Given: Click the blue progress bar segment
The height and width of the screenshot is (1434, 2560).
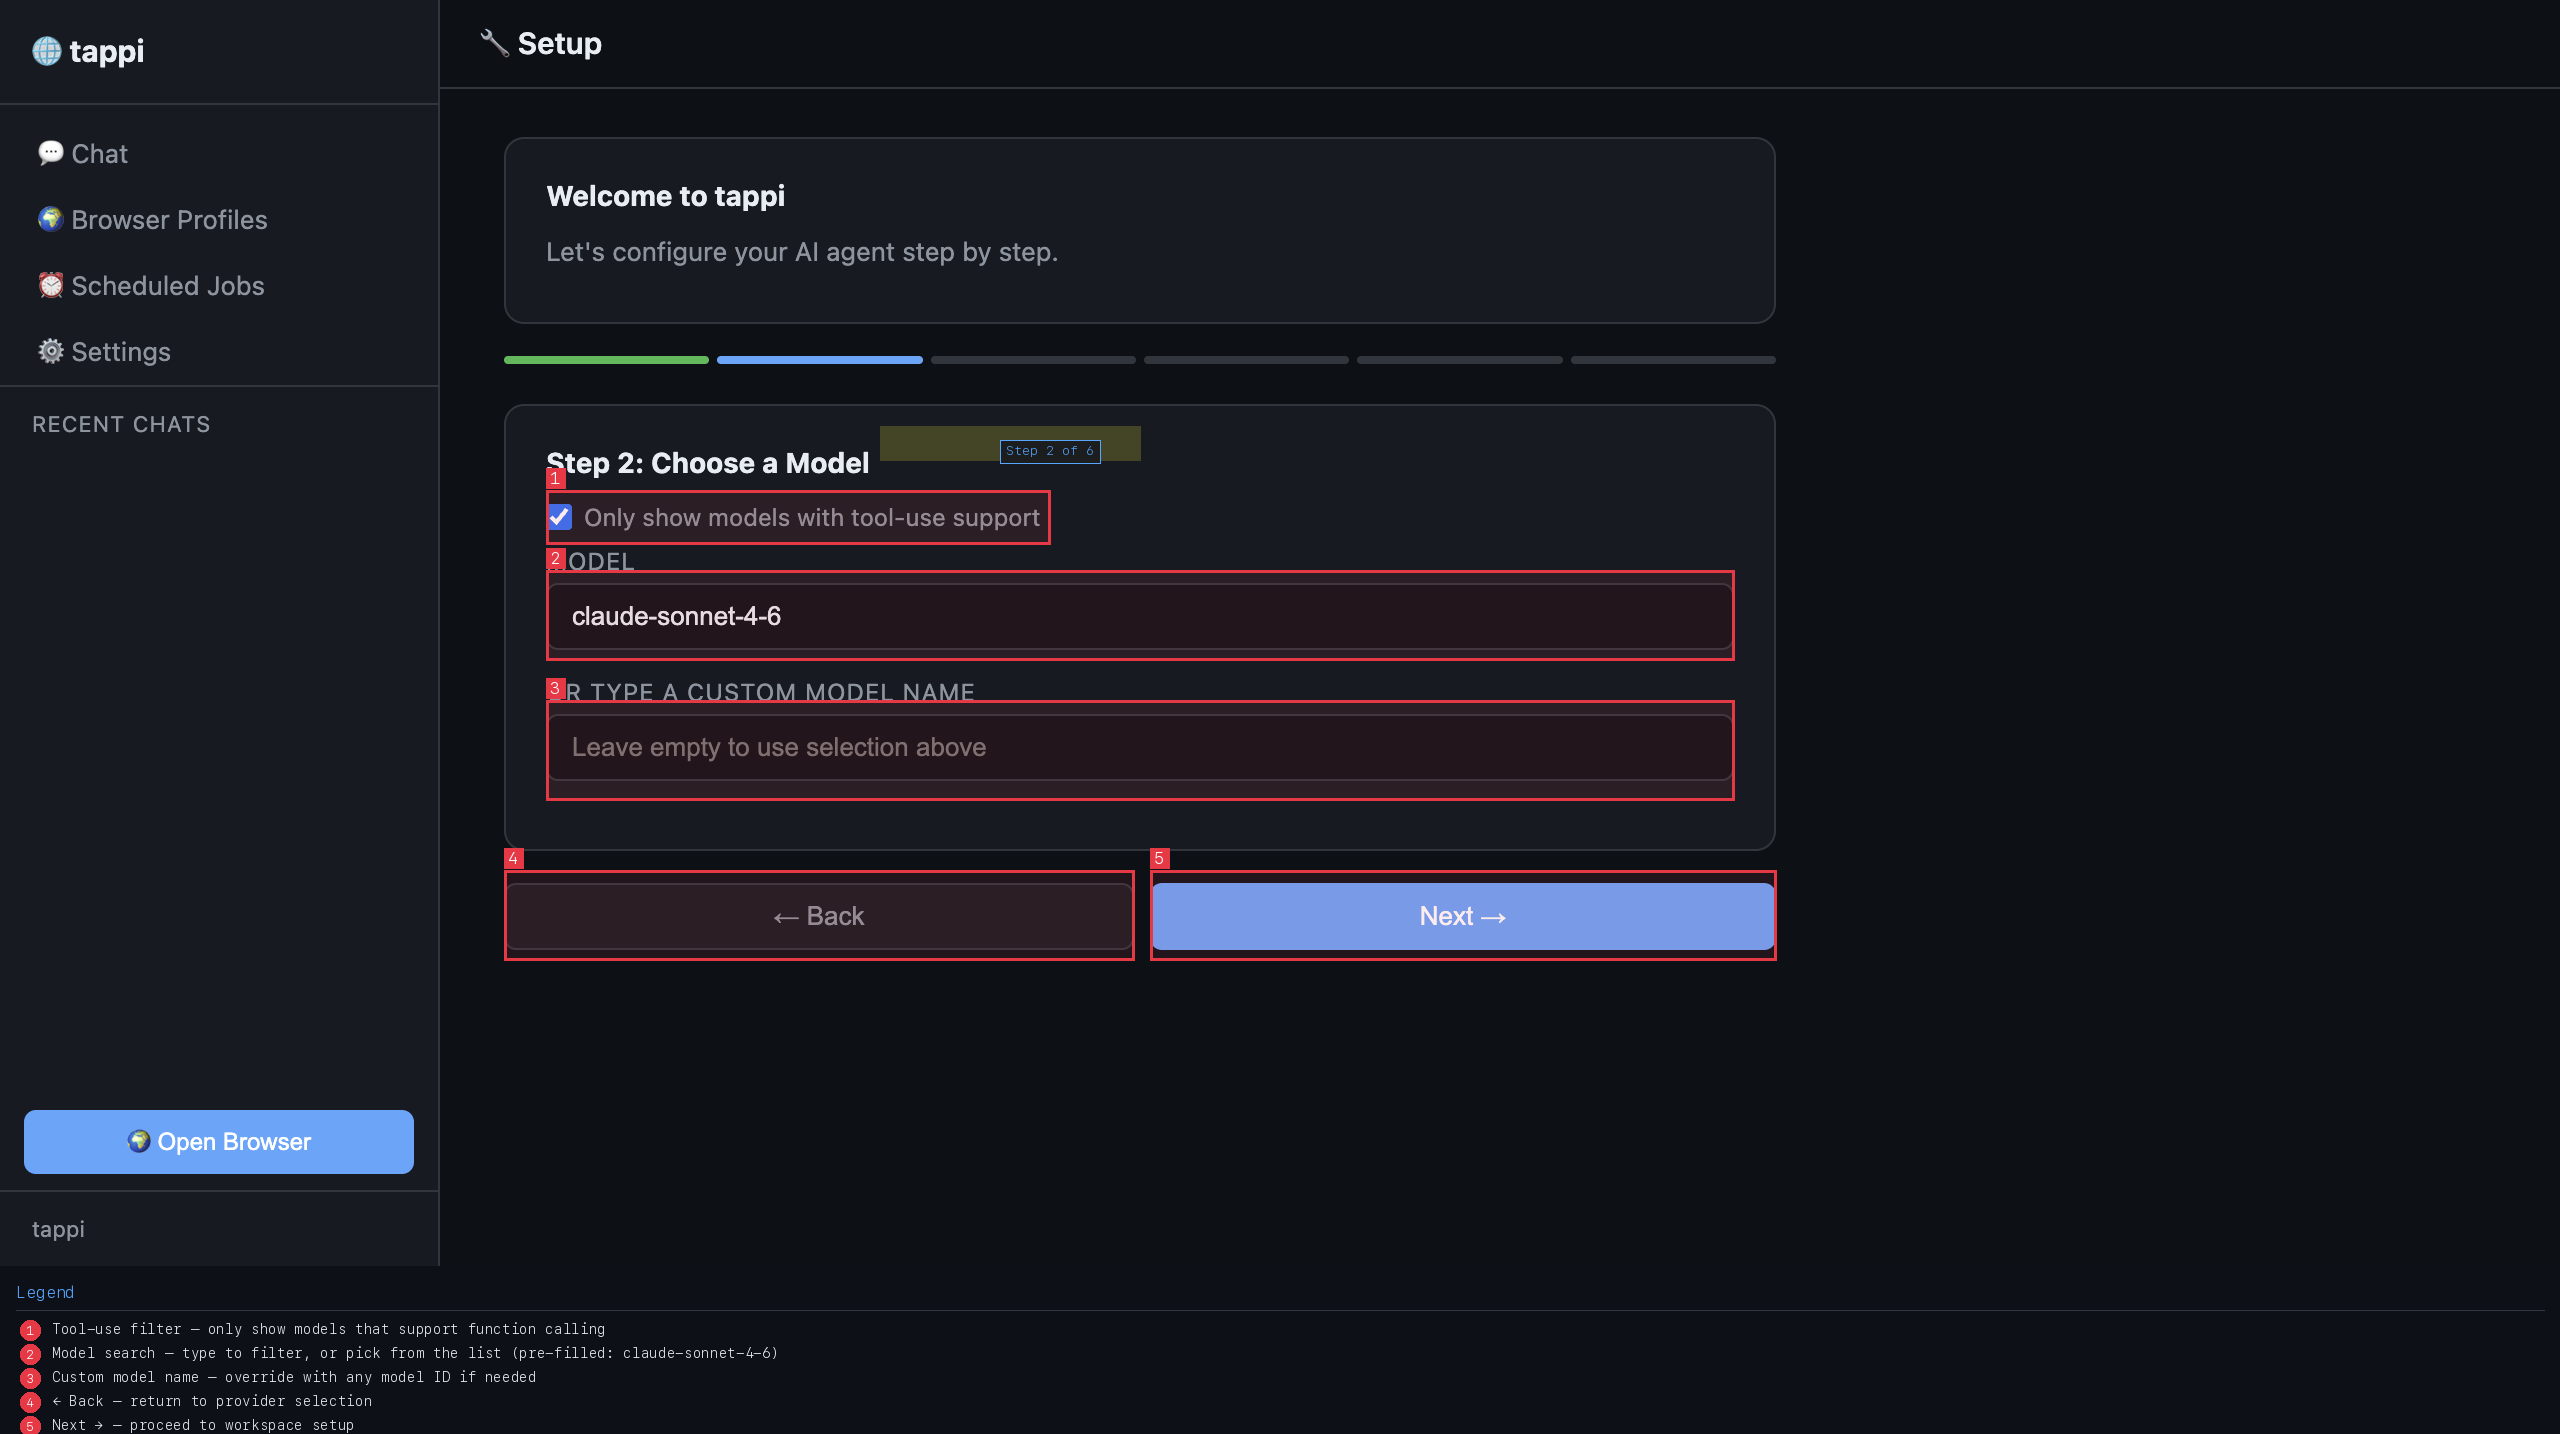Looking at the screenshot, I should pyautogui.click(x=819, y=360).
